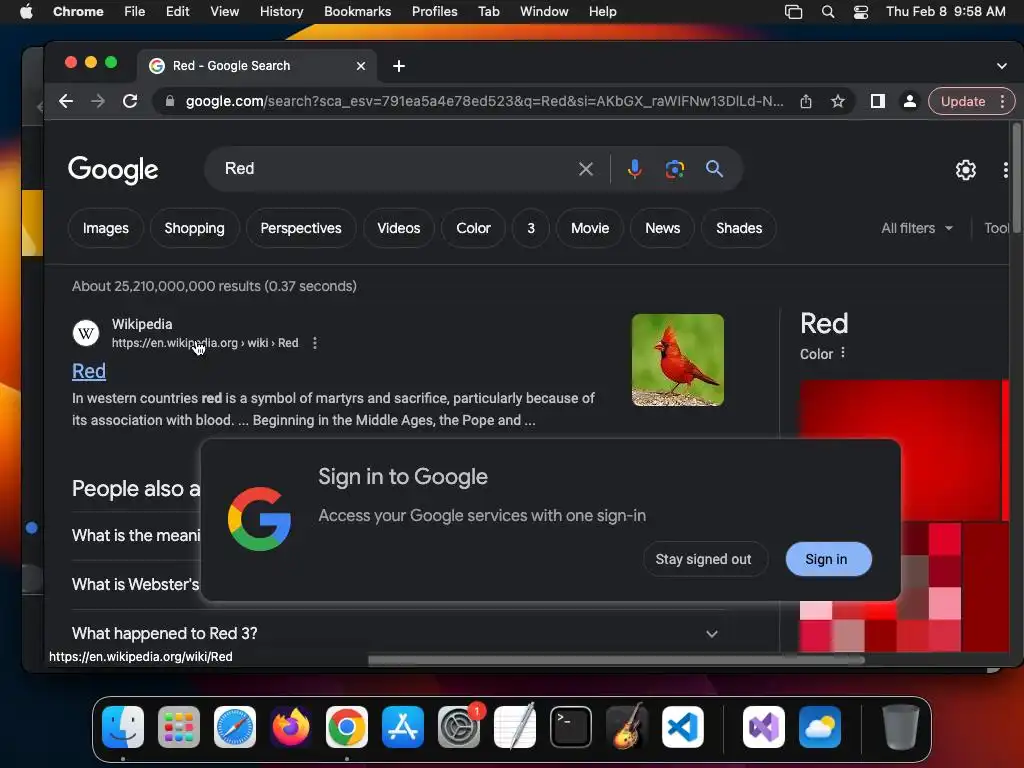Click the magnifier search submit icon
Viewport: 1024px width, 768px height.
pyautogui.click(x=714, y=169)
